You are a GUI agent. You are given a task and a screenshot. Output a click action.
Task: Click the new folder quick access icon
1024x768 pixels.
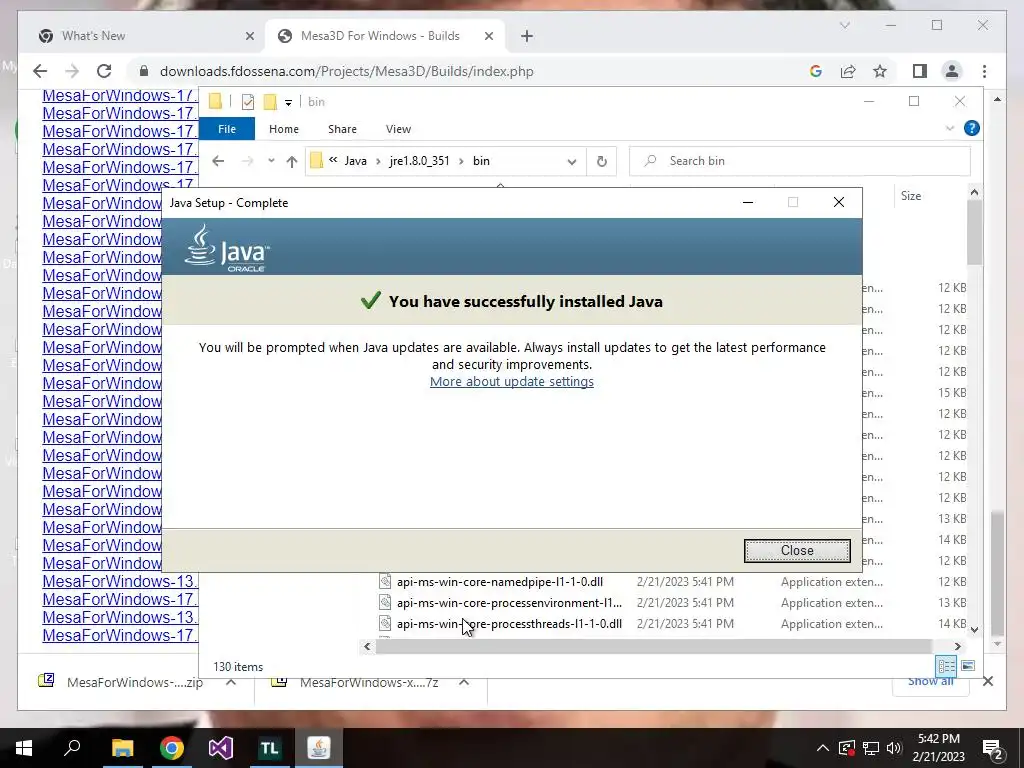point(270,102)
